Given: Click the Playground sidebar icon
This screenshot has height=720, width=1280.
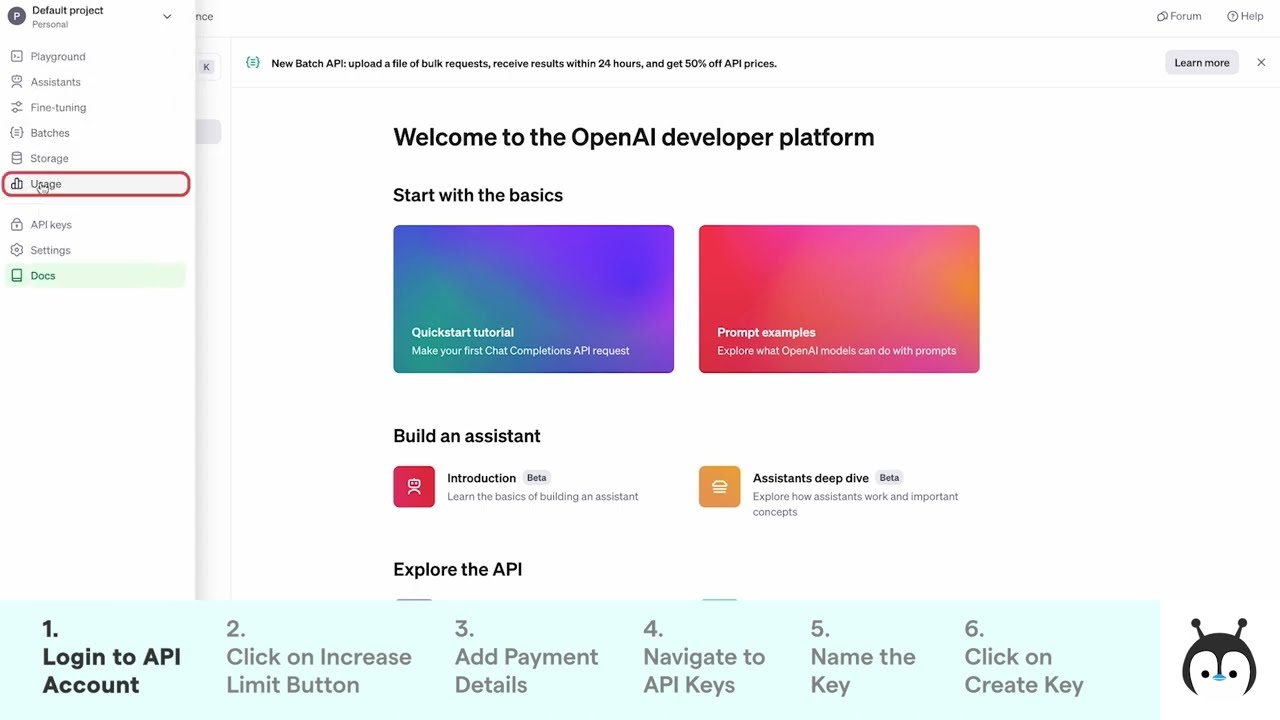Looking at the screenshot, I should click(16, 56).
